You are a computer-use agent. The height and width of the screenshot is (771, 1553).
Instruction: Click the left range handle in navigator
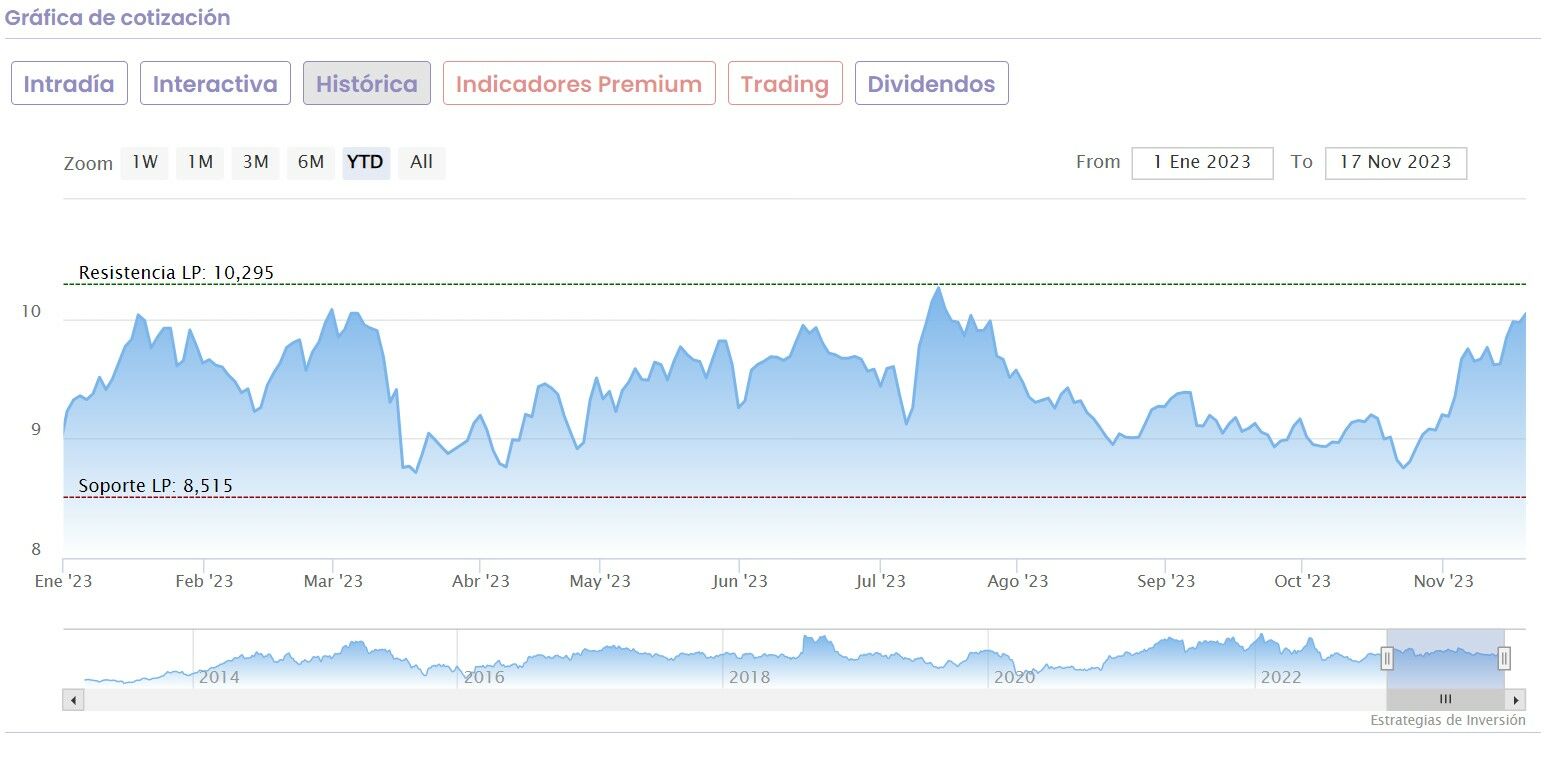[1387, 658]
